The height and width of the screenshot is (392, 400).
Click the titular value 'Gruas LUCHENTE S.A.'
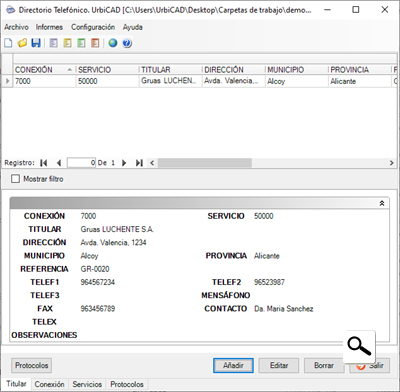coord(117,229)
